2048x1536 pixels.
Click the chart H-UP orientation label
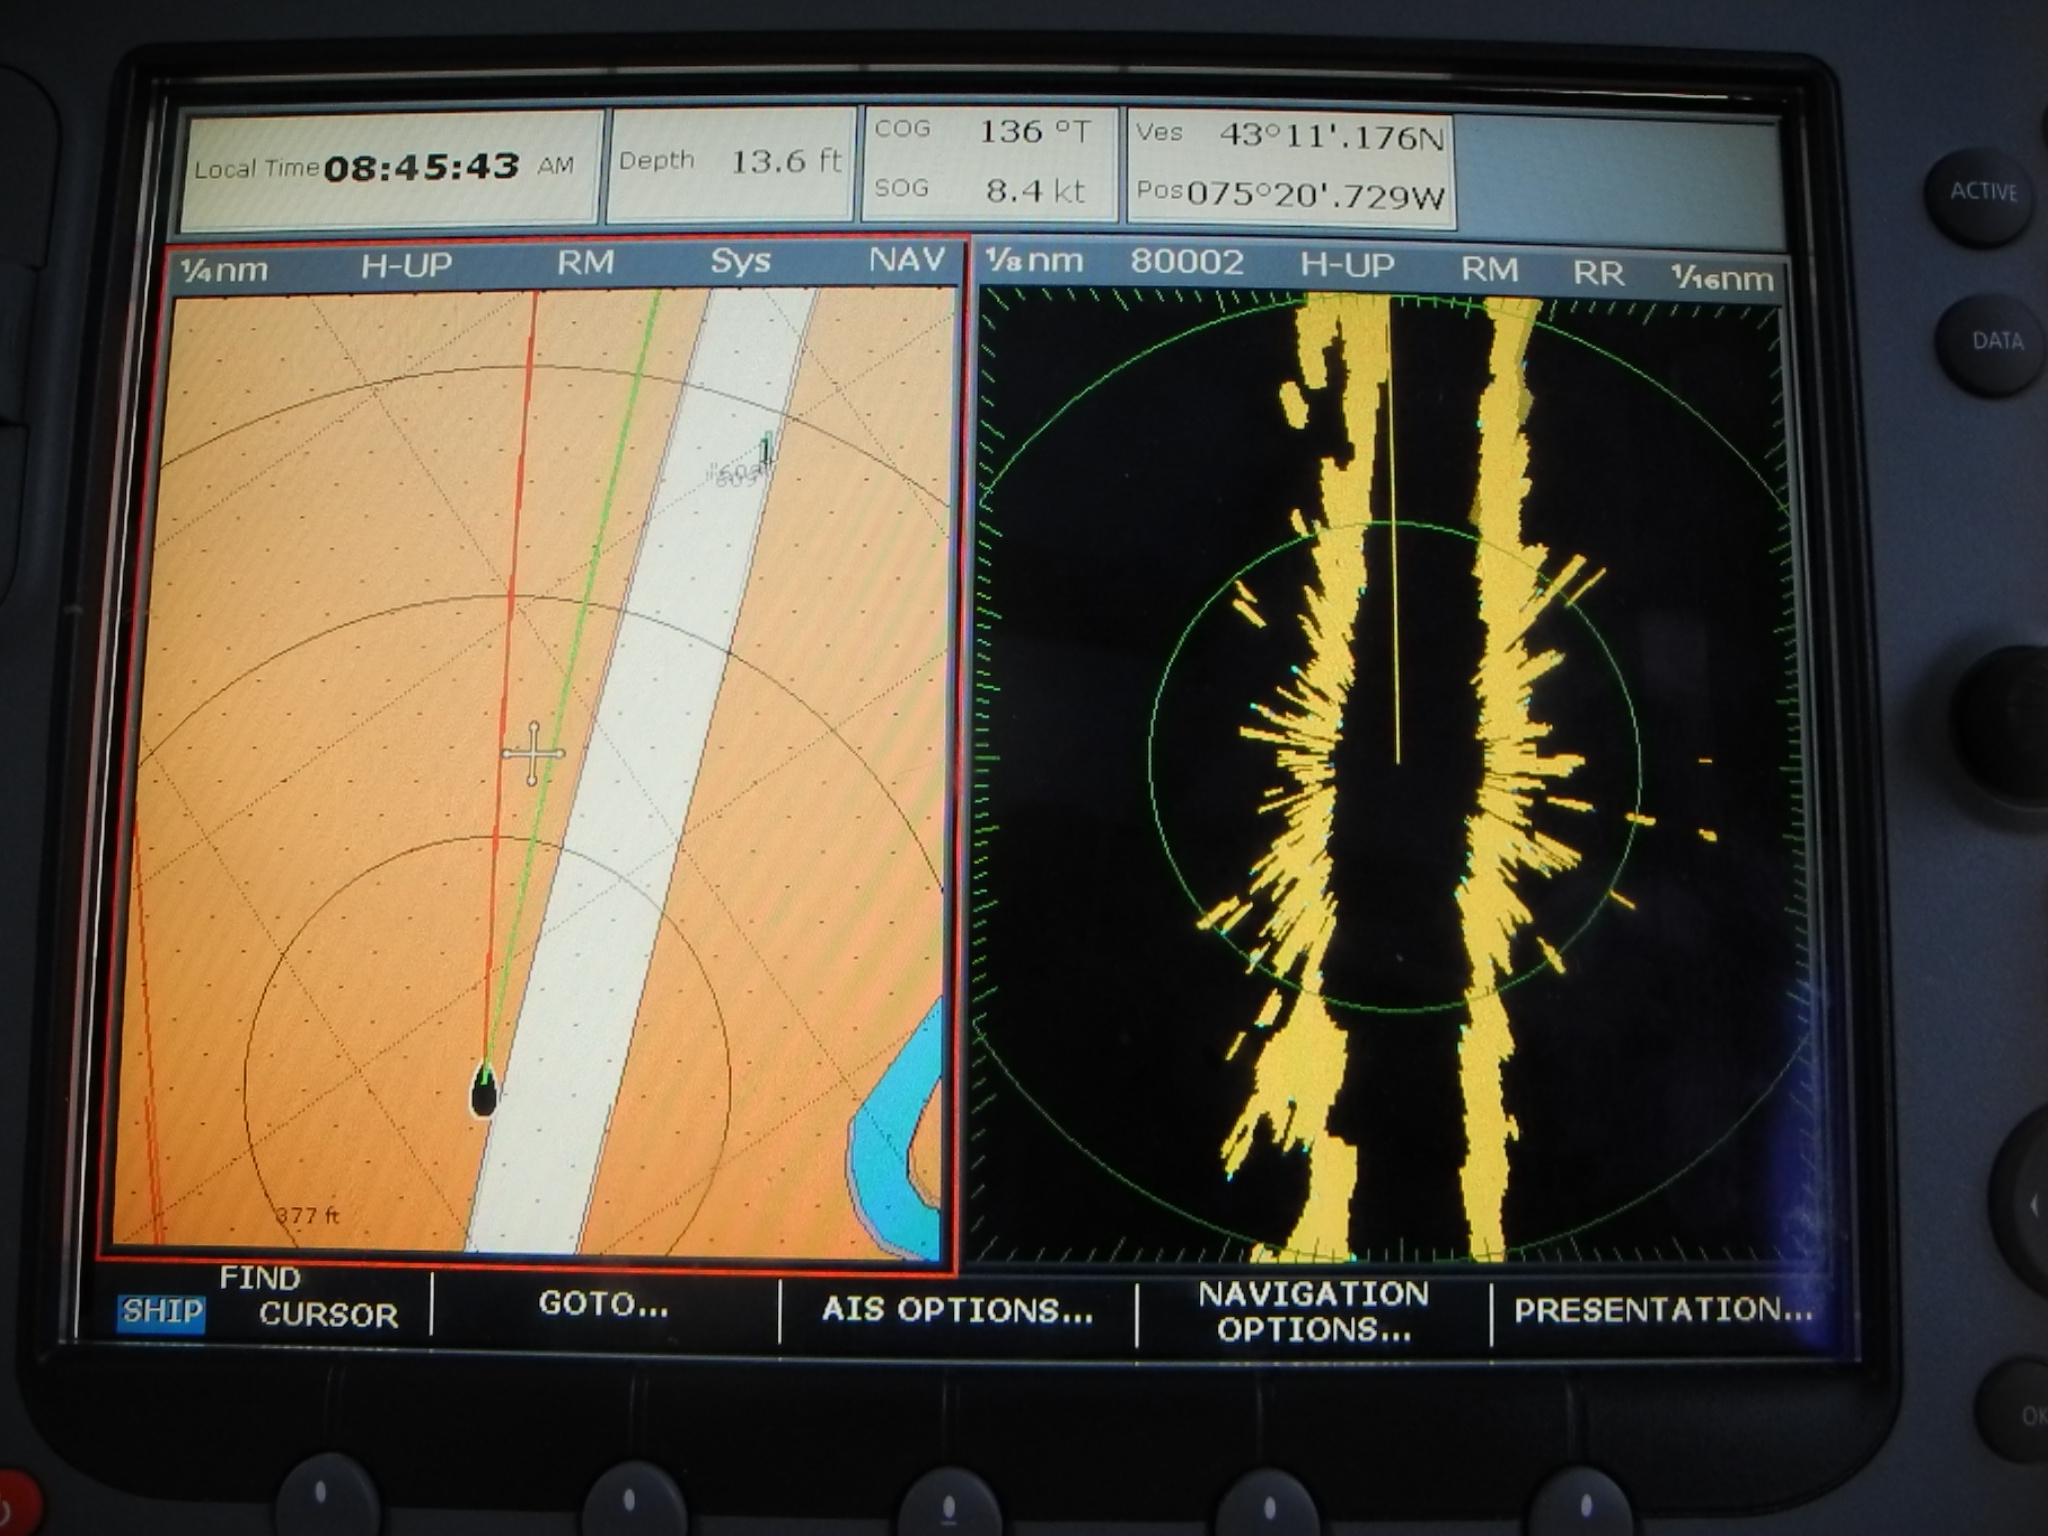[x=406, y=265]
